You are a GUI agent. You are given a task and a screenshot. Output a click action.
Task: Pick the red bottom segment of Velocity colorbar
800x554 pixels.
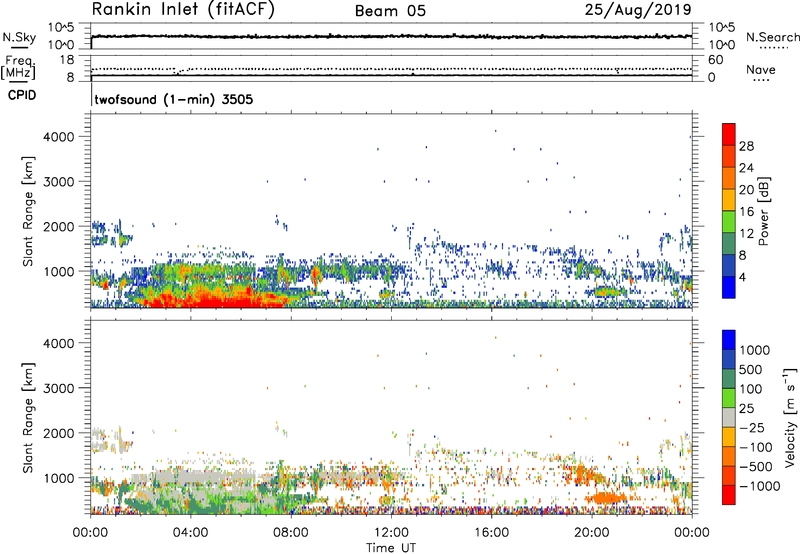[729, 495]
